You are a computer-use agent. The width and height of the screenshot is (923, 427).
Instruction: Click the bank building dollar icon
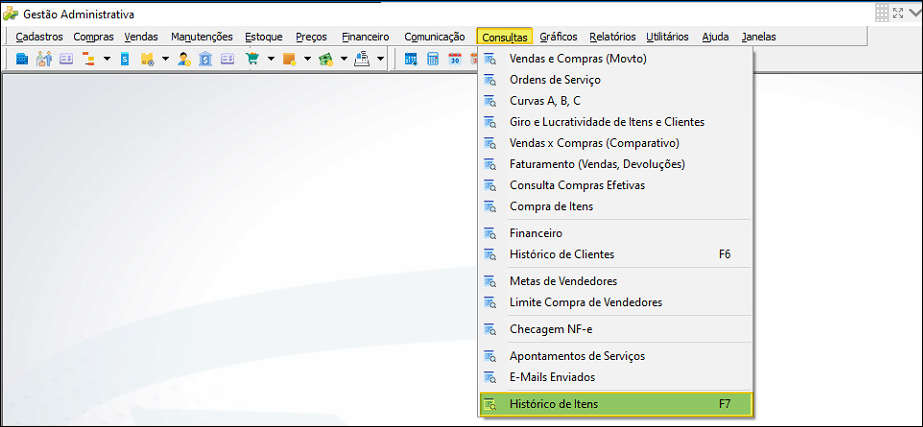pos(205,59)
